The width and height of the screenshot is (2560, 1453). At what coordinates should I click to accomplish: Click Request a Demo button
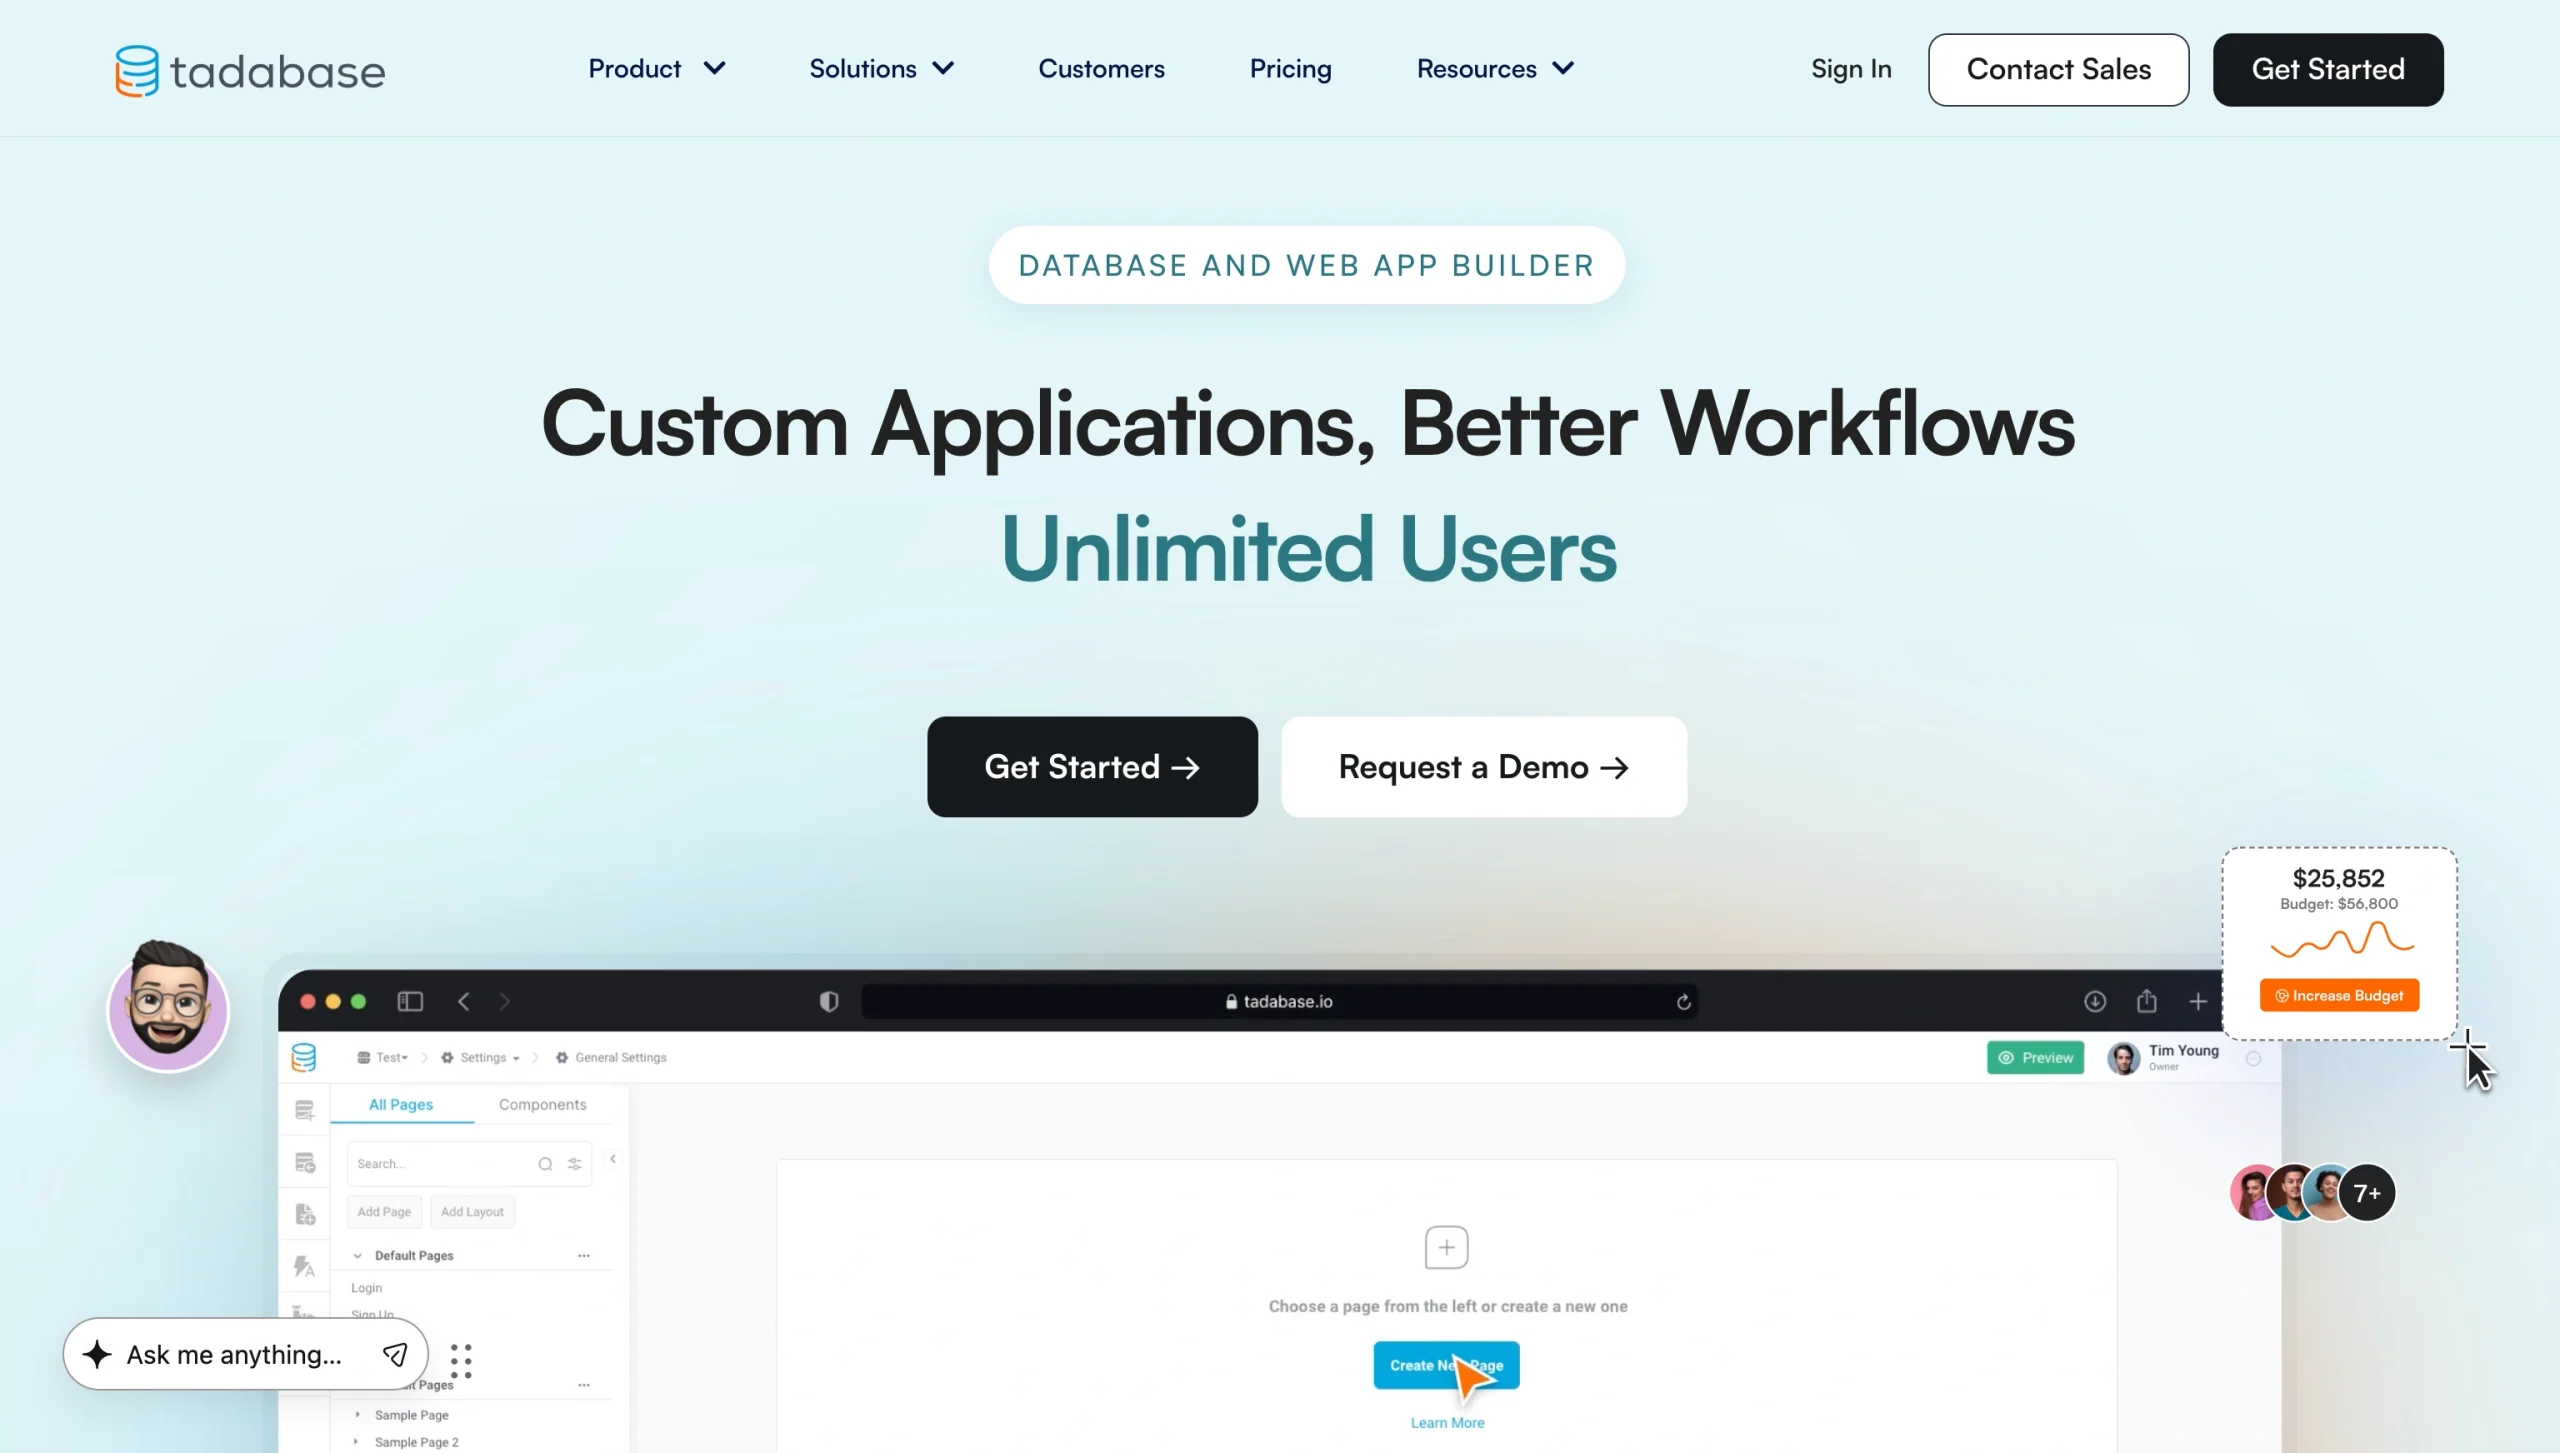[x=1484, y=767]
